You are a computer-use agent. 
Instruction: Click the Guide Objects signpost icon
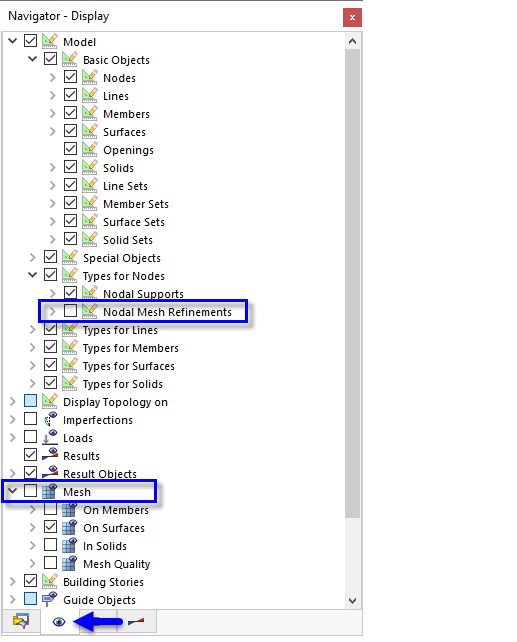pyautogui.click(x=50, y=599)
